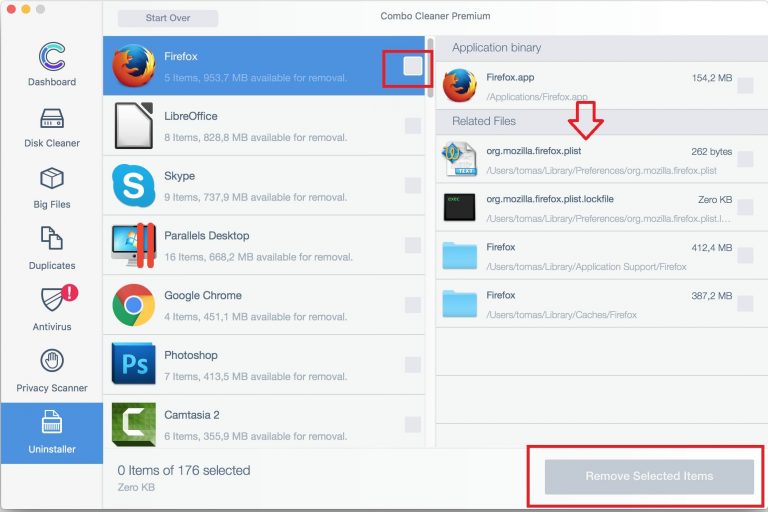The image size is (768, 512).
Task: Tick the Skype checkbox
Action: point(413,185)
